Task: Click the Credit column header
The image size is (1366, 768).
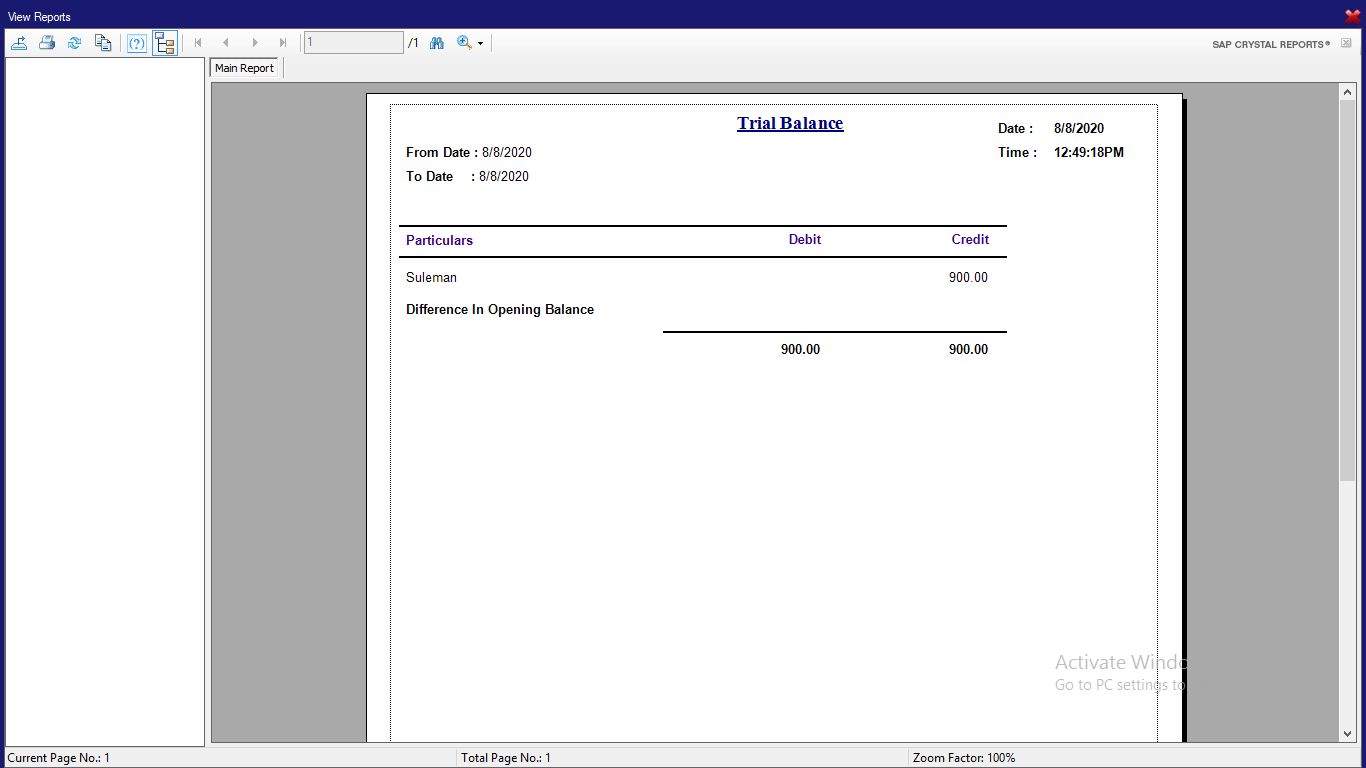Action: pyautogui.click(x=970, y=240)
